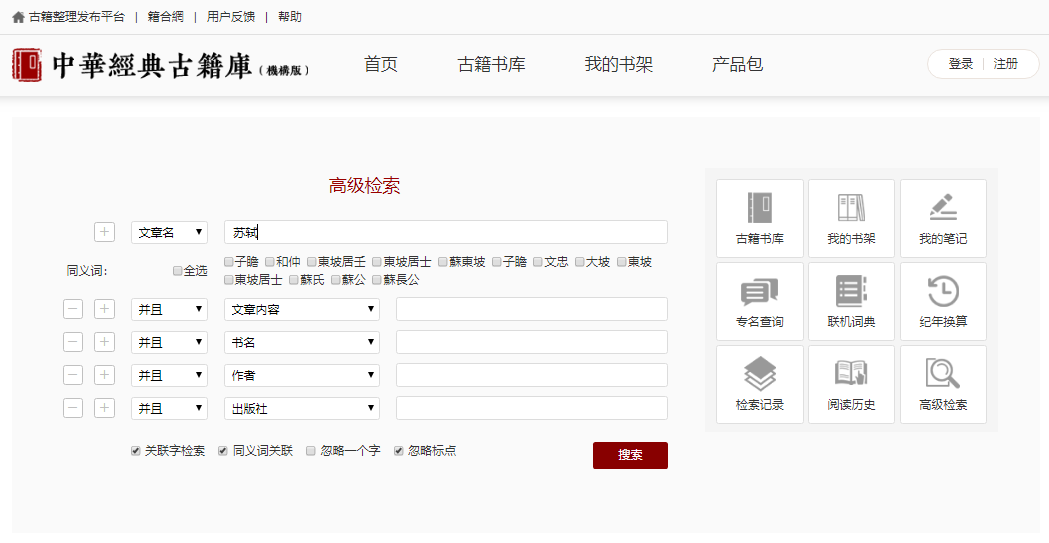Disable the 关联字检索 checkbox
The height and width of the screenshot is (543, 1049).
136,451
